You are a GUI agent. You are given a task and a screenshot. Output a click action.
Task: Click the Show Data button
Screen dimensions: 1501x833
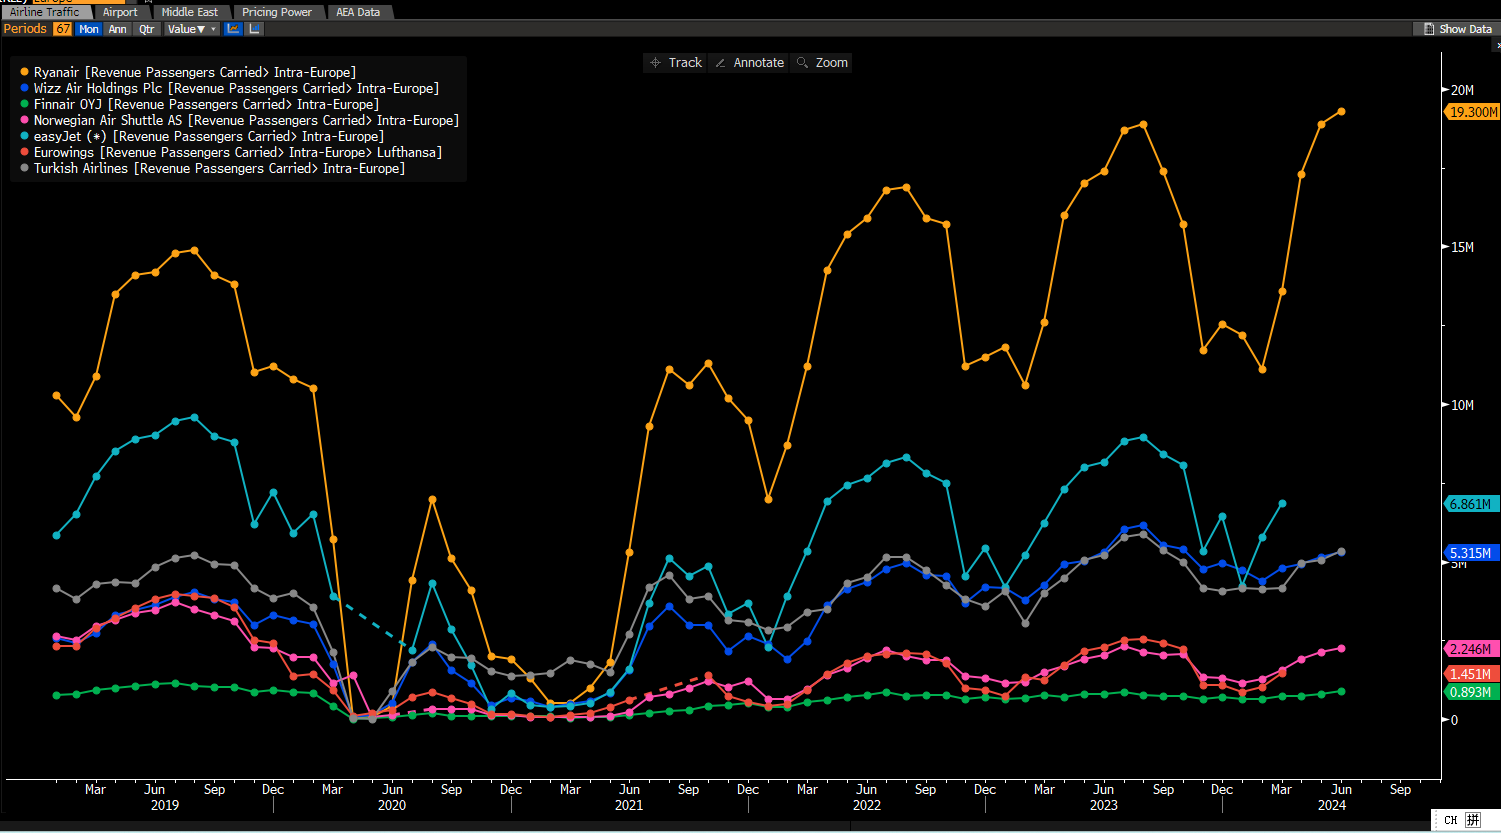(x=1457, y=29)
